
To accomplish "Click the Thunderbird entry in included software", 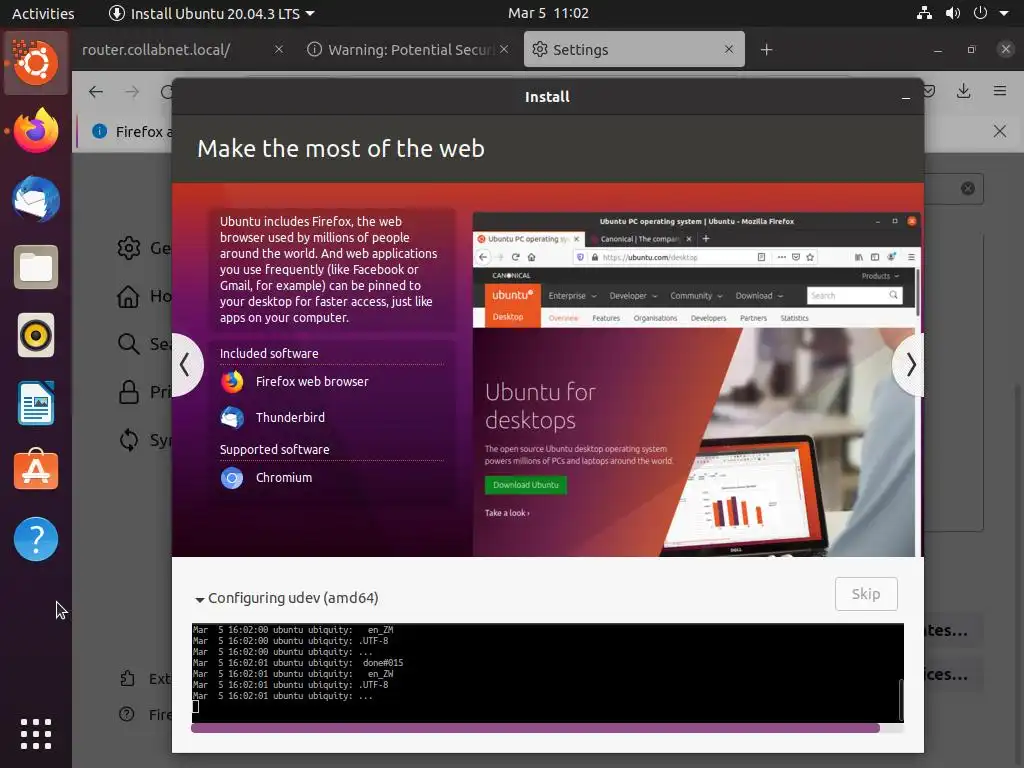I will (272, 417).
